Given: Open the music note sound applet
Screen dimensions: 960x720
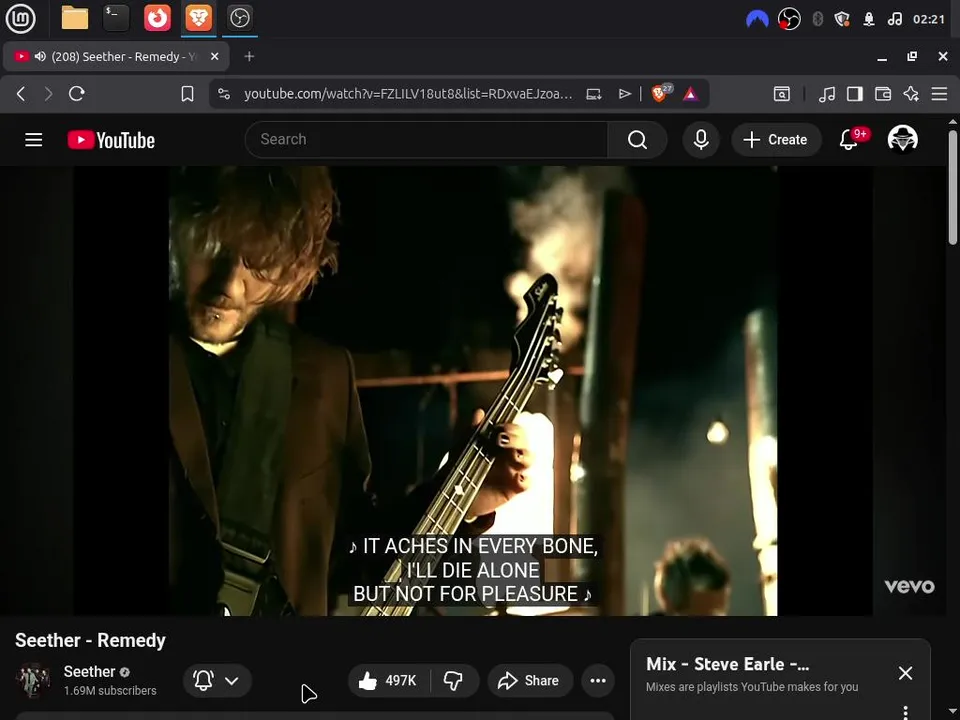Looking at the screenshot, I should tap(894, 19).
